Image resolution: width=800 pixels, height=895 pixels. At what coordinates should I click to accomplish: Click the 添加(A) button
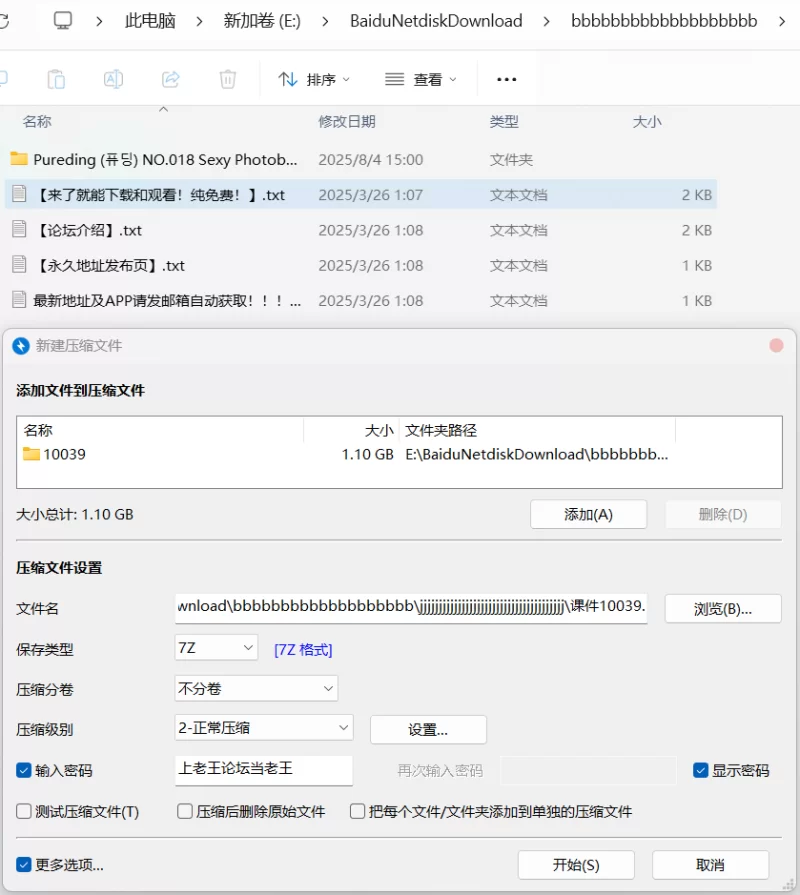[x=588, y=514]
